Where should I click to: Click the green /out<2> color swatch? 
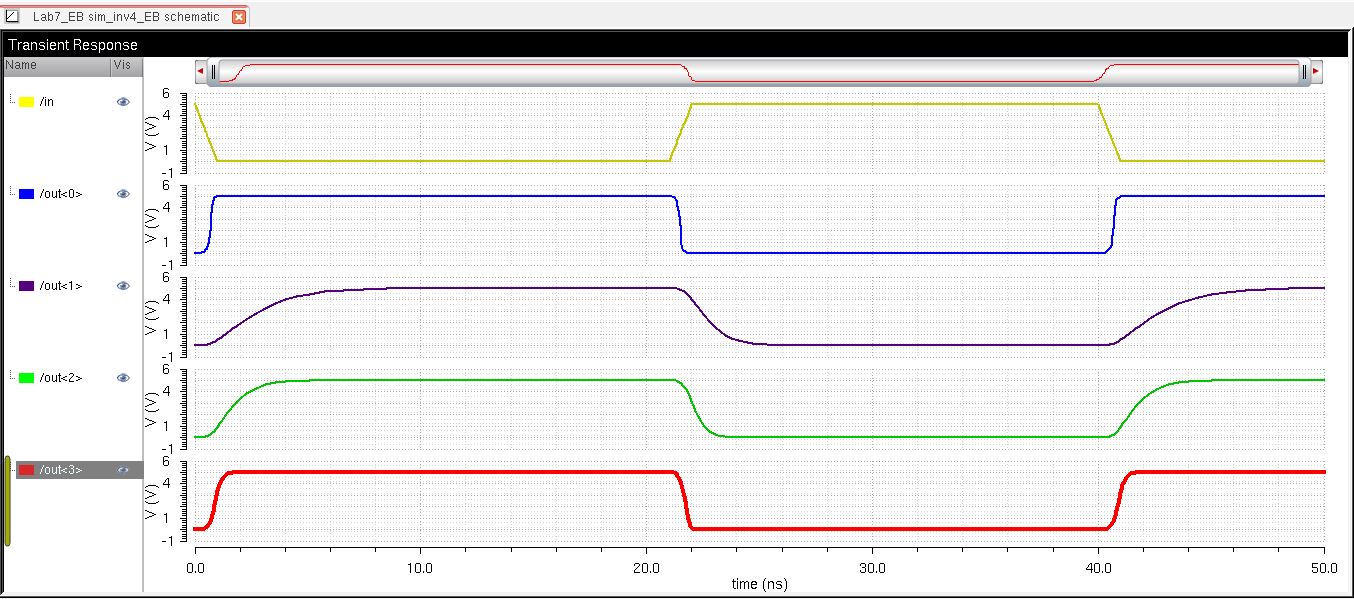(27, 378)
